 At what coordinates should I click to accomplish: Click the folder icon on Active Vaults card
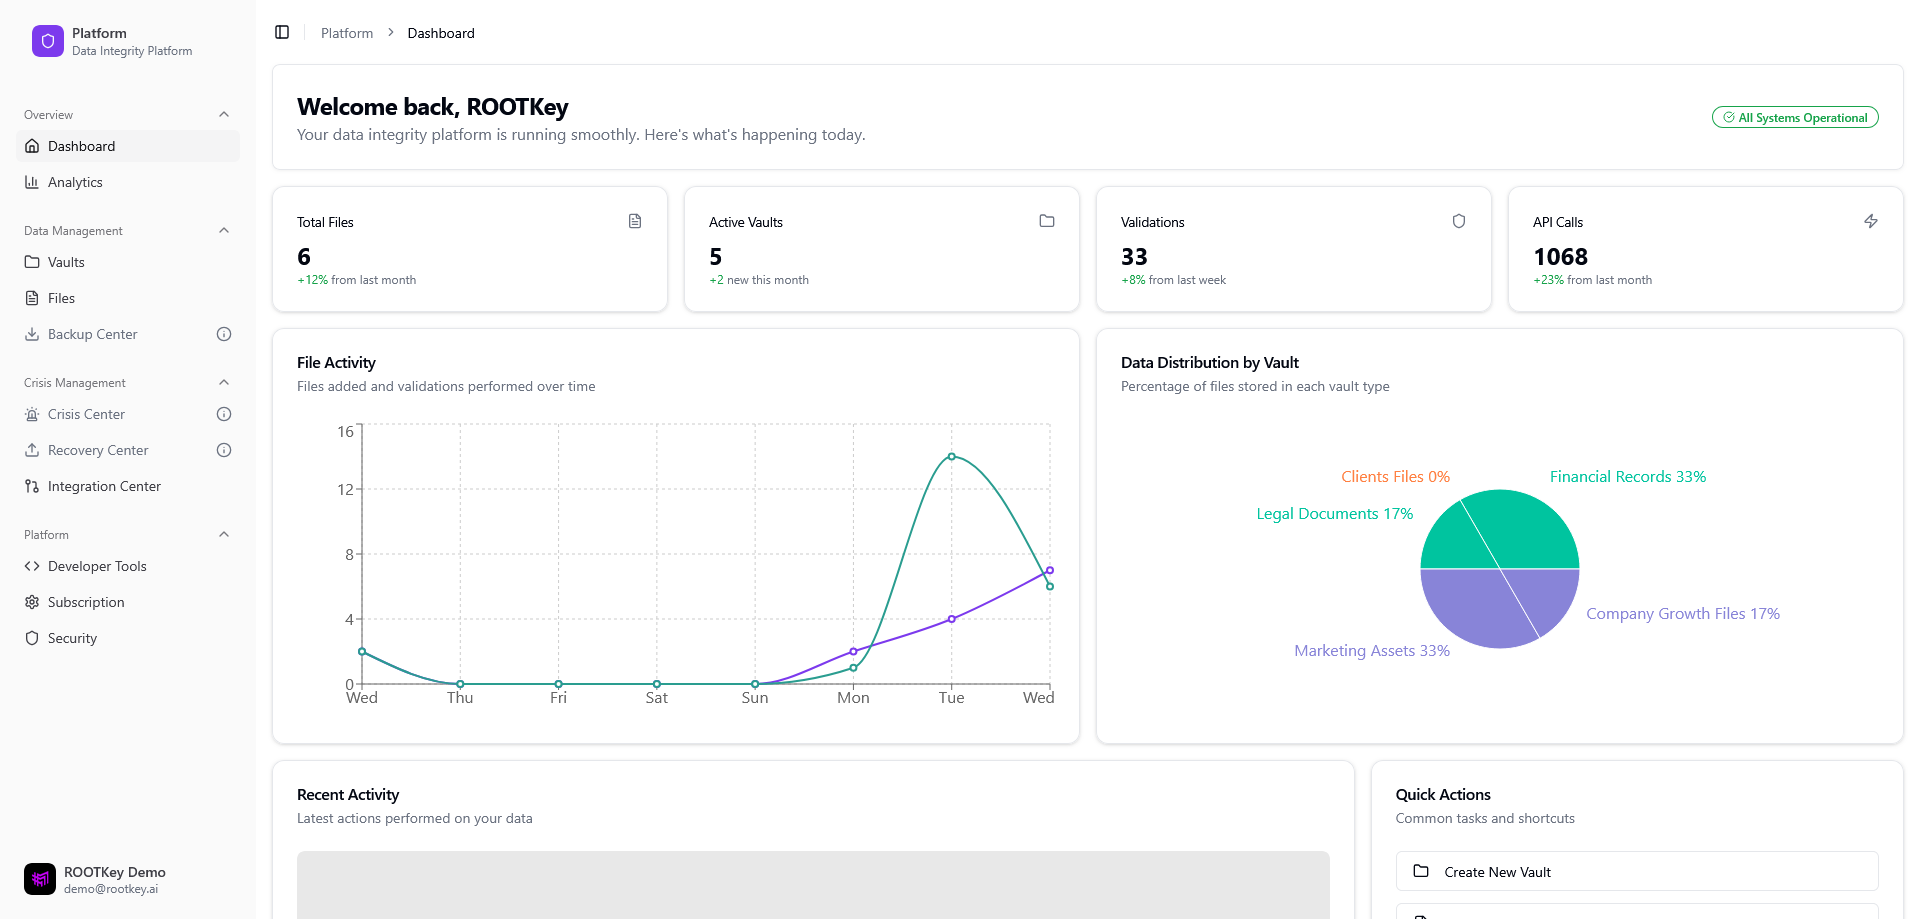(1047, 221)
